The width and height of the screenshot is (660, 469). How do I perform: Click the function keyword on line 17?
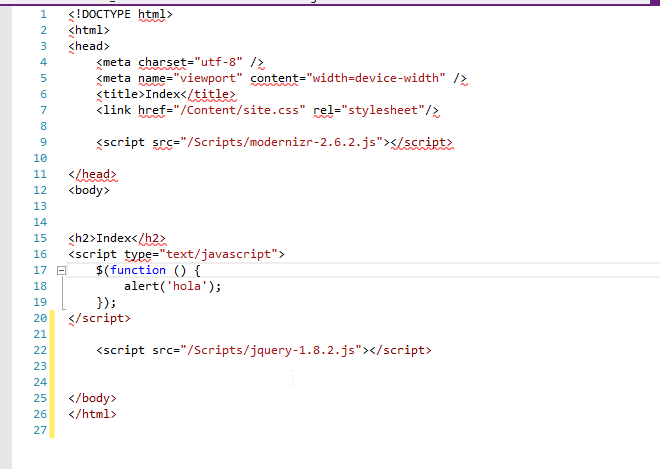[x=138, y=270]
